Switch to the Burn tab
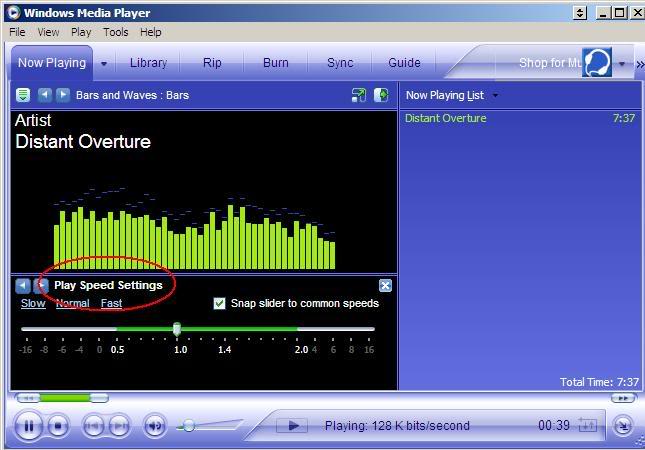Image resolution: width=645 pixels, height=450 pixels. [276, 63]
